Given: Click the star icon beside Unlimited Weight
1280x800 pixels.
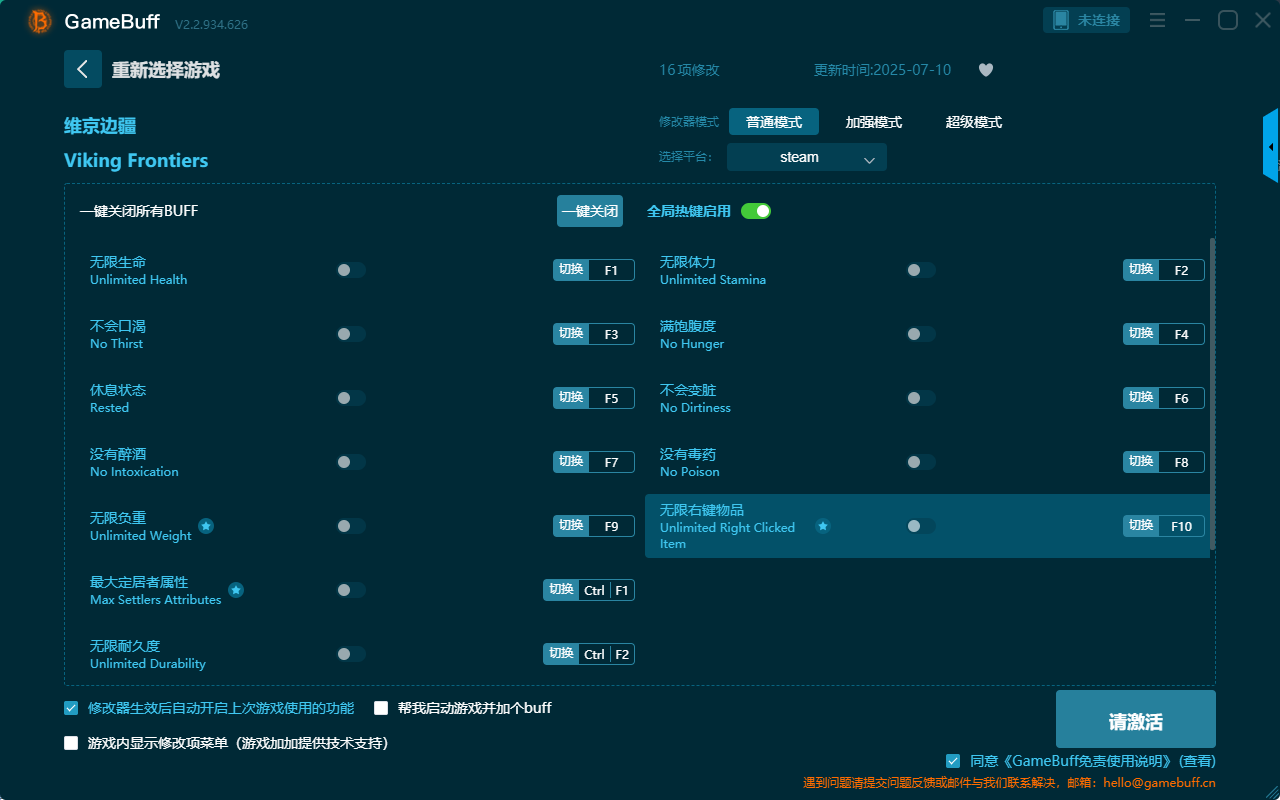Looking at the screenshot, I should (206, 526).
